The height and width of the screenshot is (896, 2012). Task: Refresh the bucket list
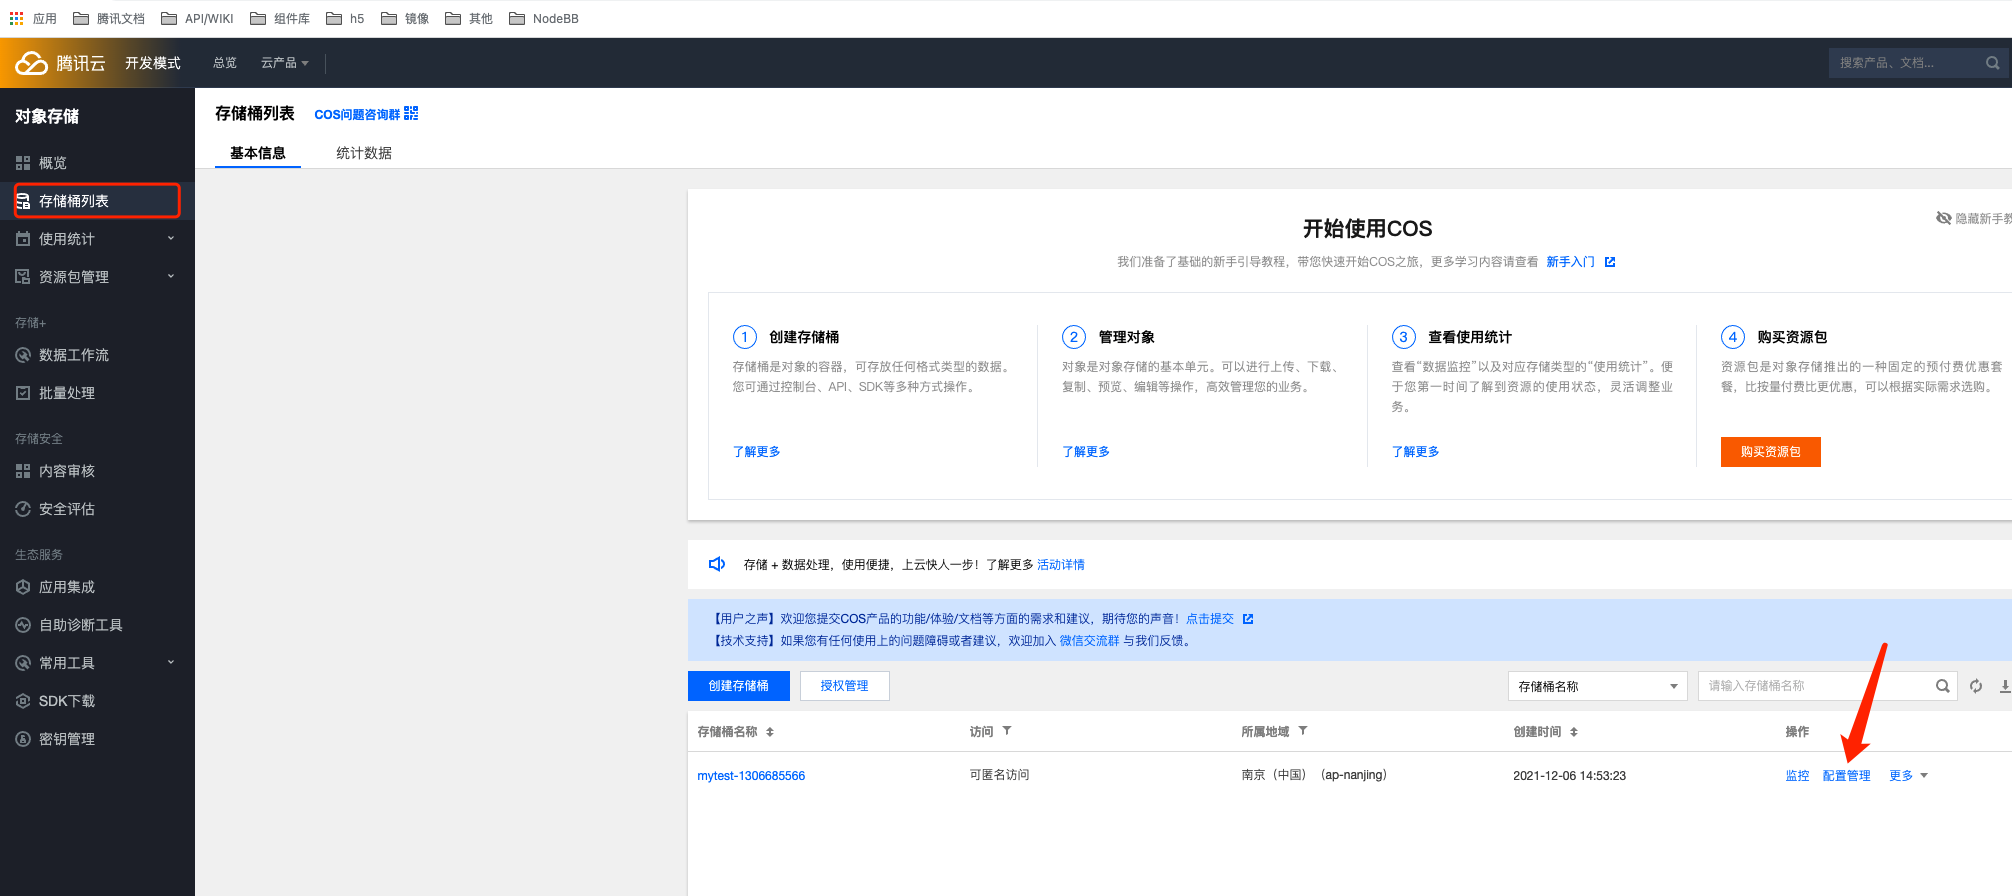point(1976,686)
